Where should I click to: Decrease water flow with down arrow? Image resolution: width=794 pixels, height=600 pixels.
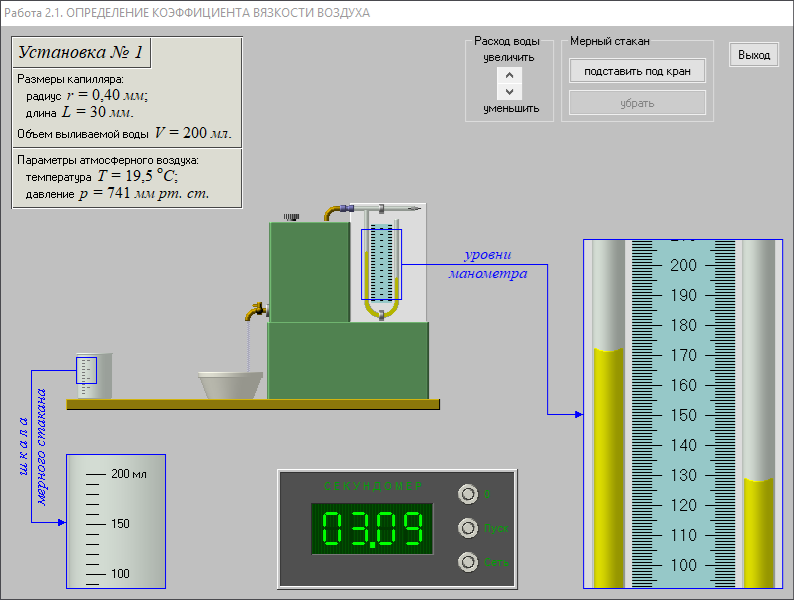[509, 91]
